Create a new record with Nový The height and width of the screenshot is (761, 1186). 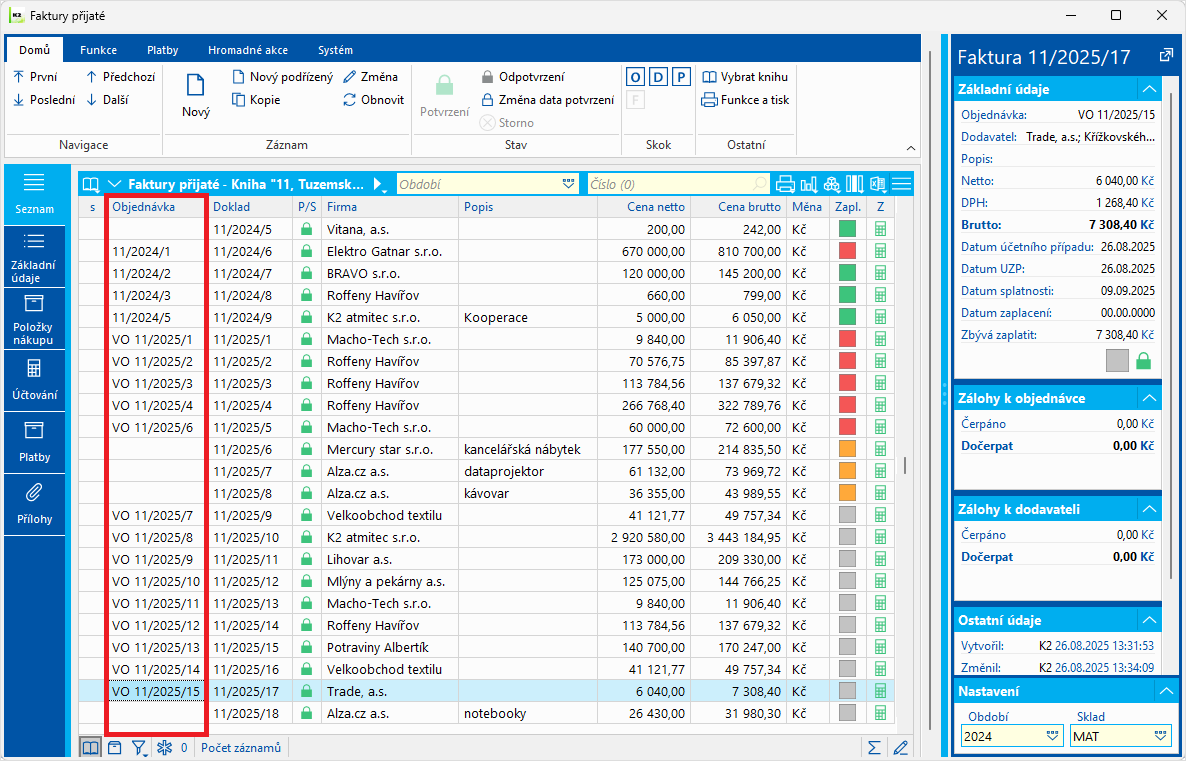196,95
